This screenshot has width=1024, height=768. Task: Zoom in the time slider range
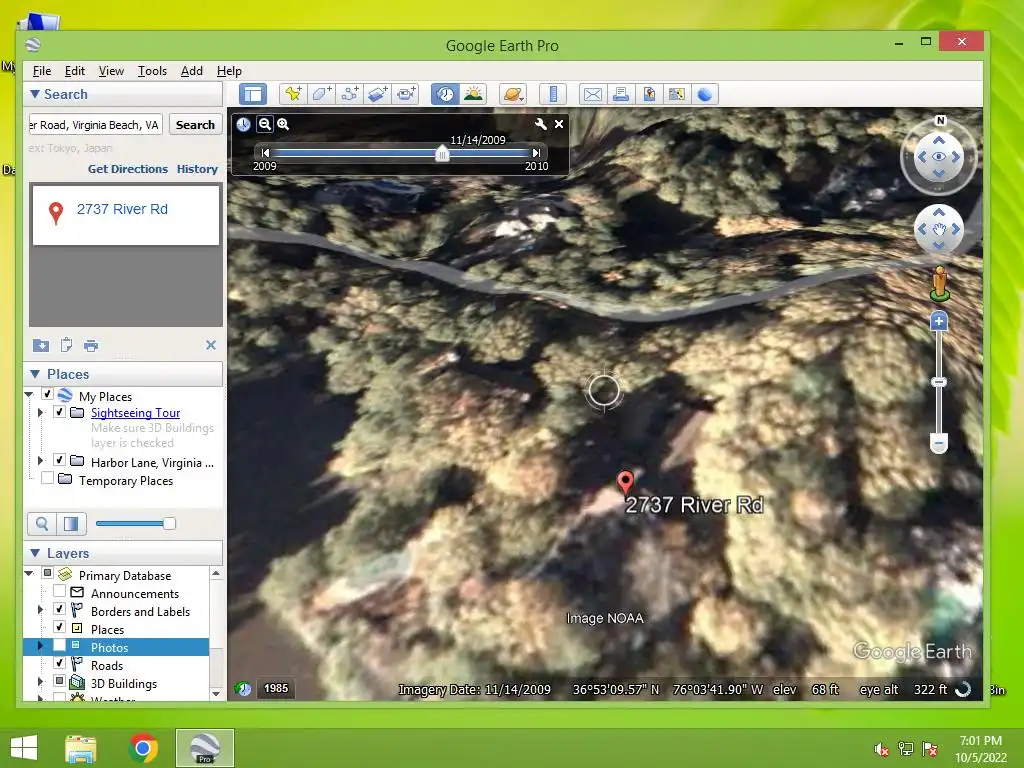(283, 124)
